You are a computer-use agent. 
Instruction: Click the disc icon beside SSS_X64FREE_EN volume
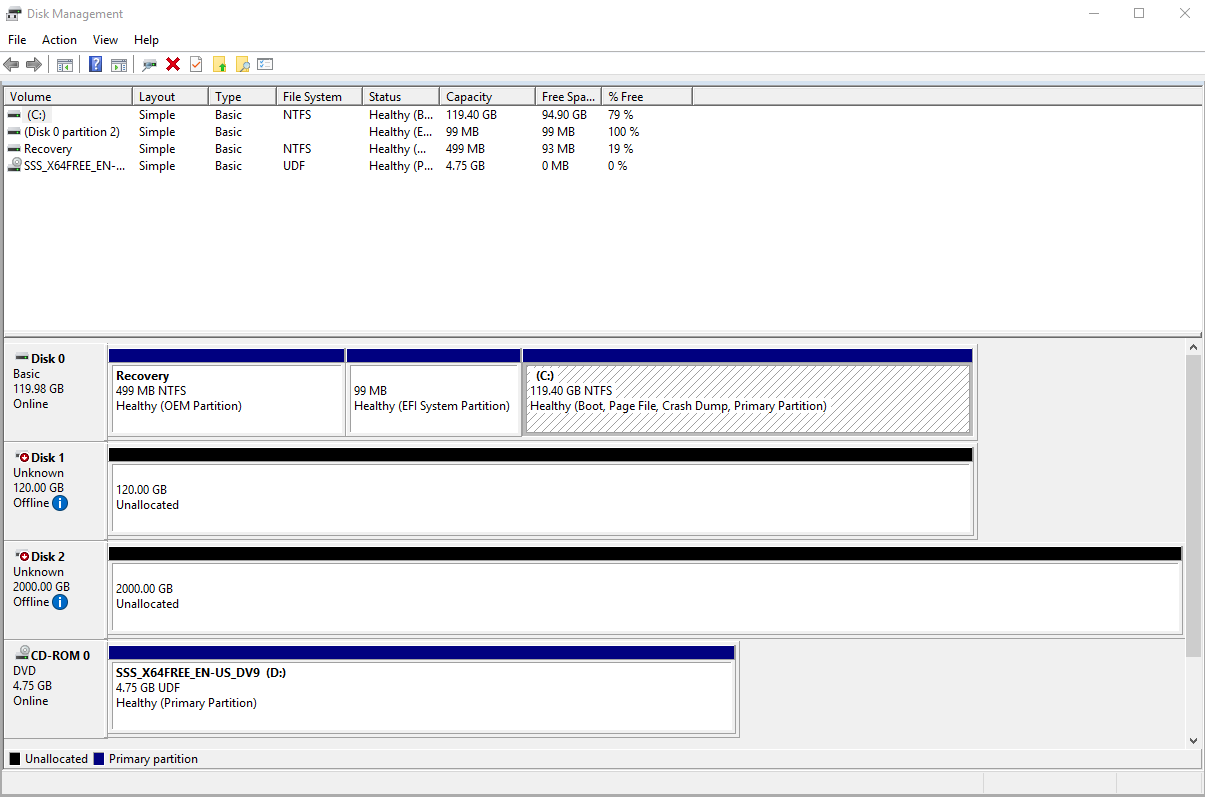(x=14, y=166)
